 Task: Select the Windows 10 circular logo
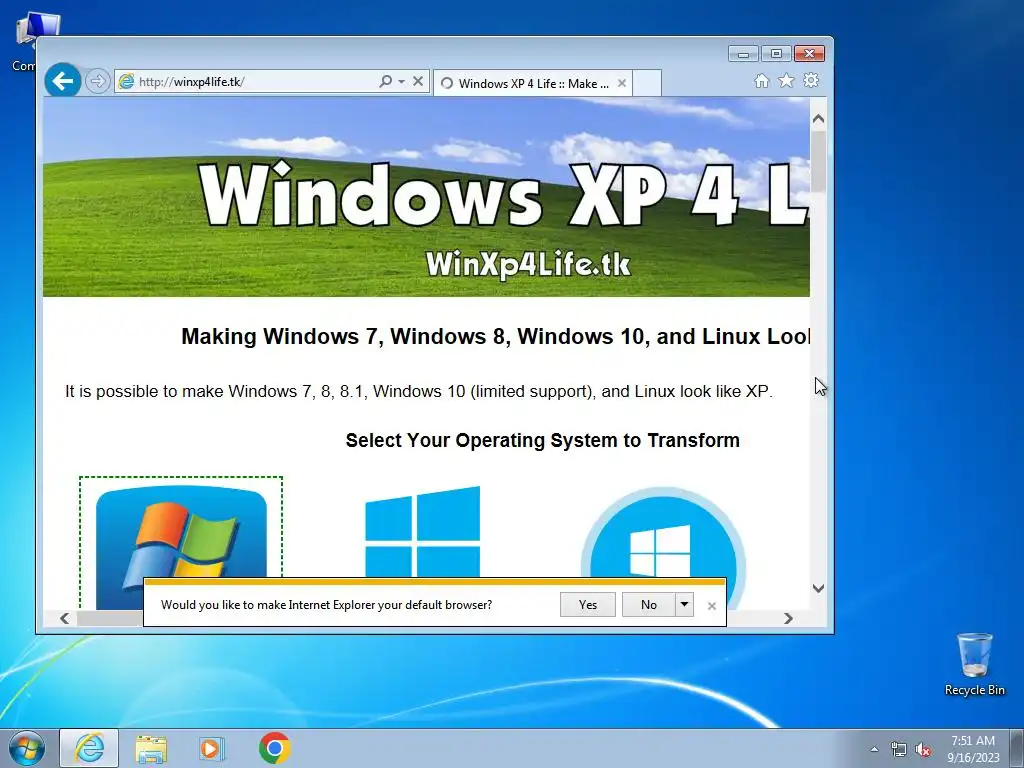click(x=663, y=545)
